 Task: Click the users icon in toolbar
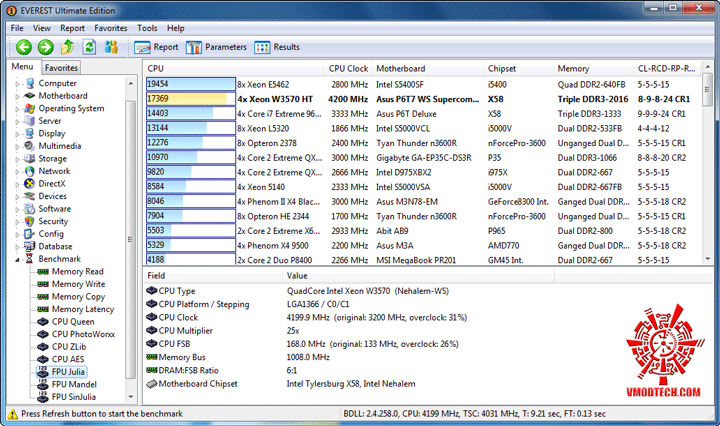point(111,47)
